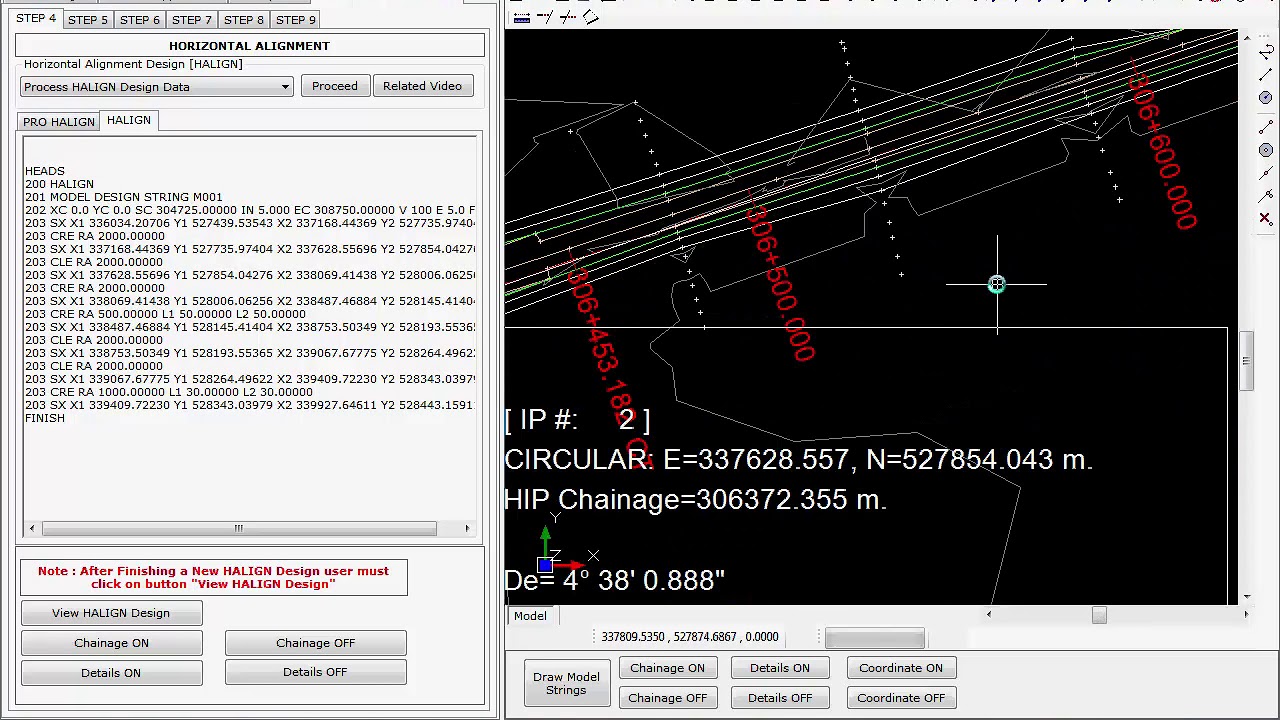Select the polyline drawing tool icon
This screenshot has height=720, width=1280.
[x=1266, y=53]
